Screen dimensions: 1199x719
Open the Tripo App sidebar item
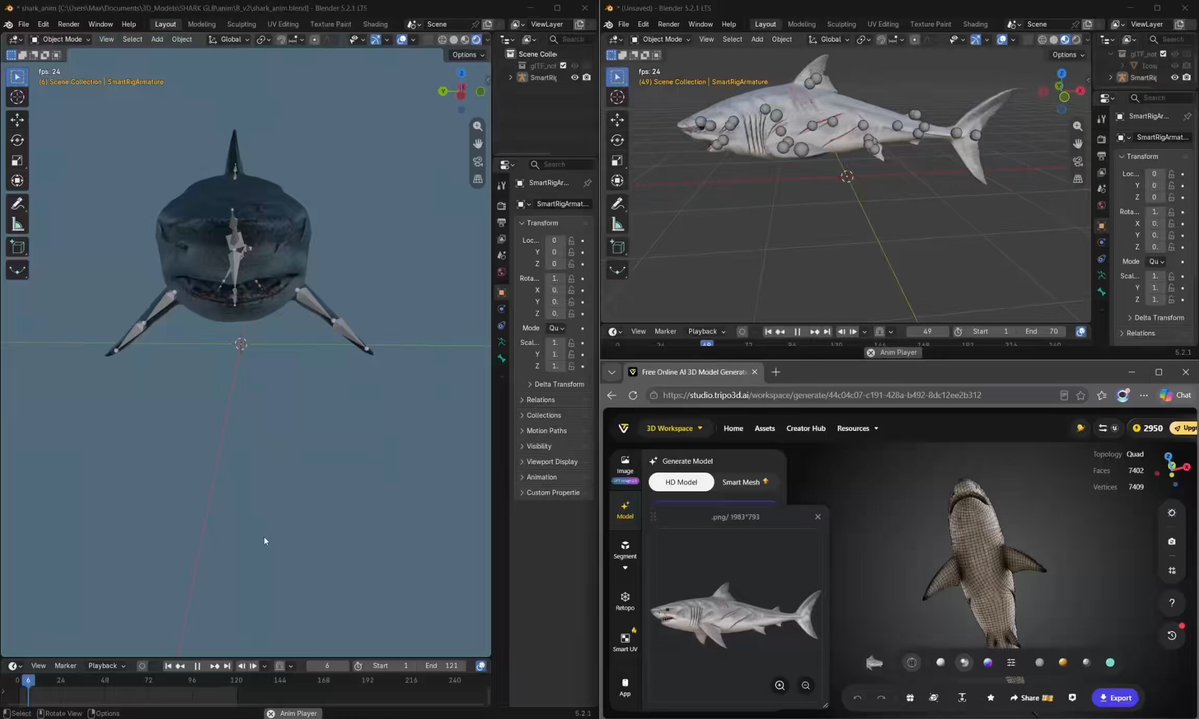pyautogui.click(x=625, y=687)
